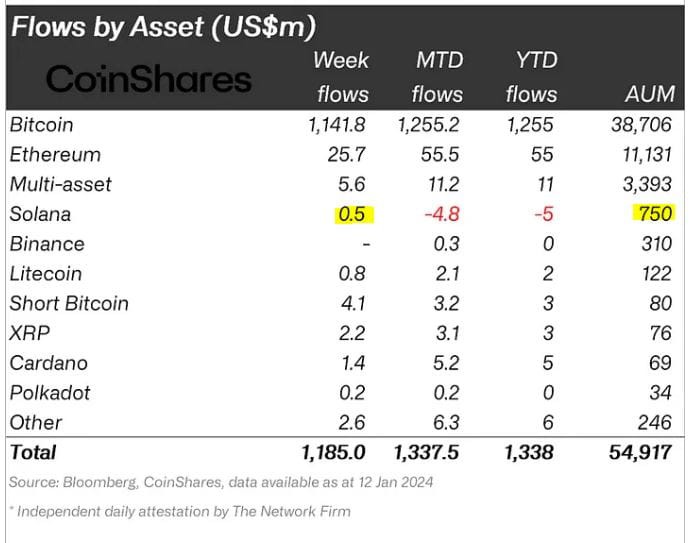Screen dimensions: 691x543
Task: Click the Multi-asset row label
Action: (x=60, y=184)
